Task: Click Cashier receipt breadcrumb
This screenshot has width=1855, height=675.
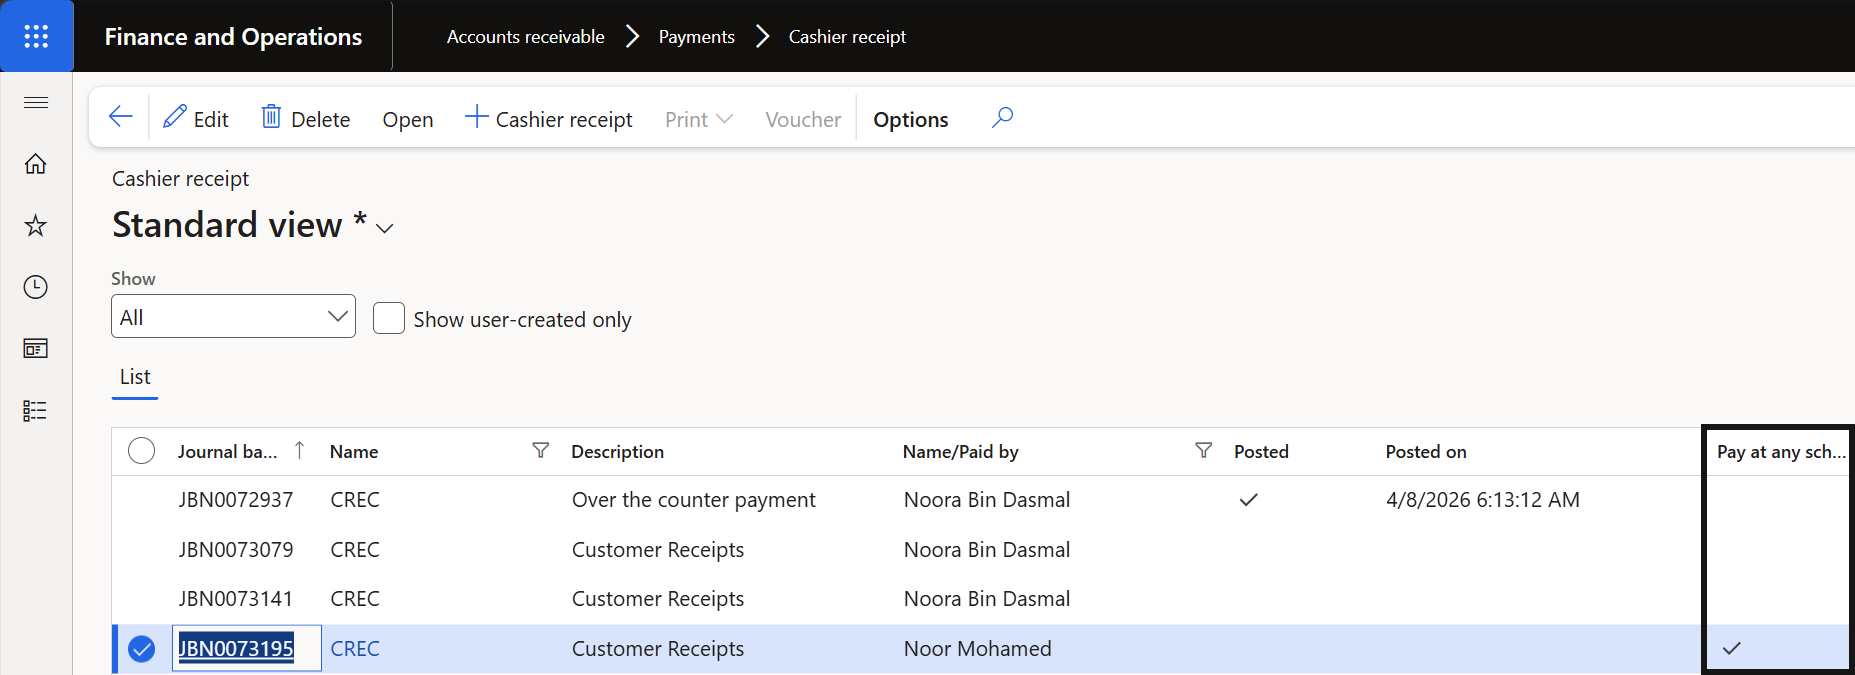Action: (x=848, y=37)
